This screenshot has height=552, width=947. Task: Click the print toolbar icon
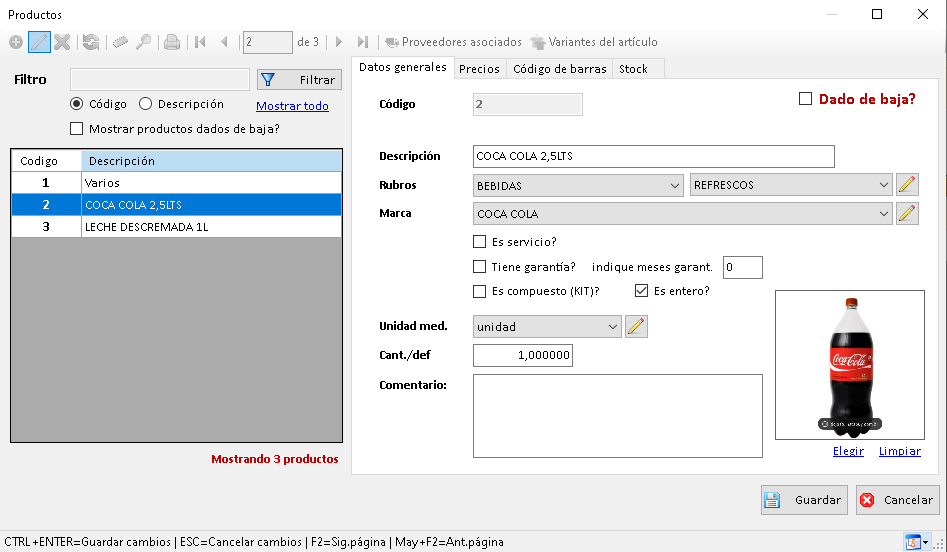172,42
